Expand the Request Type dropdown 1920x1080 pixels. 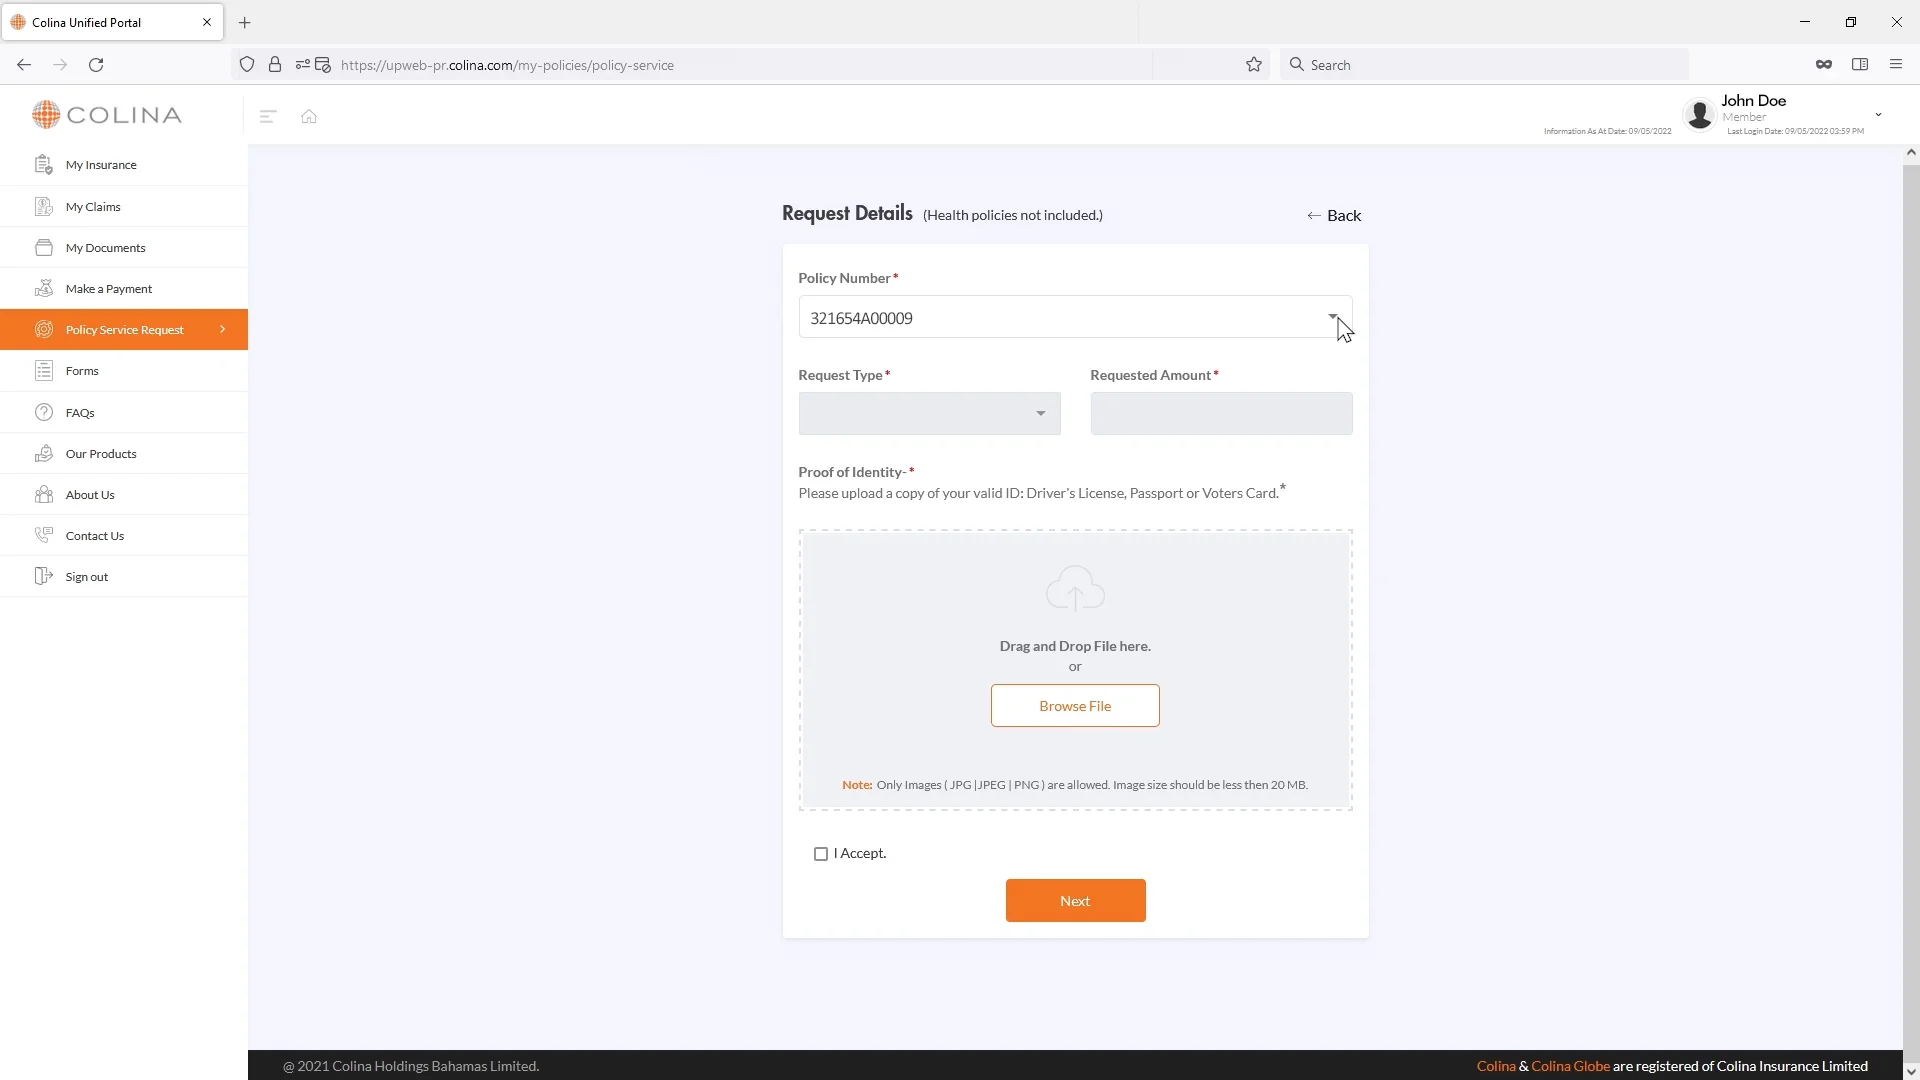pyautogui.click(x=929, y=414)
